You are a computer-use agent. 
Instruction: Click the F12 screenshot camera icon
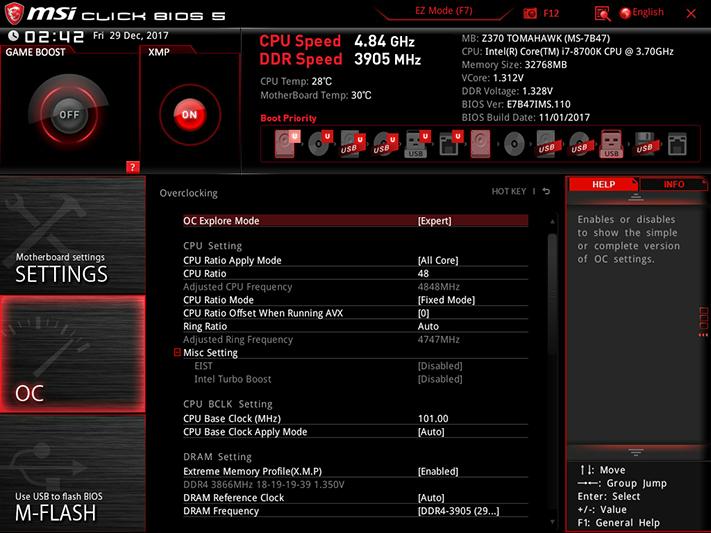[530, 13]
